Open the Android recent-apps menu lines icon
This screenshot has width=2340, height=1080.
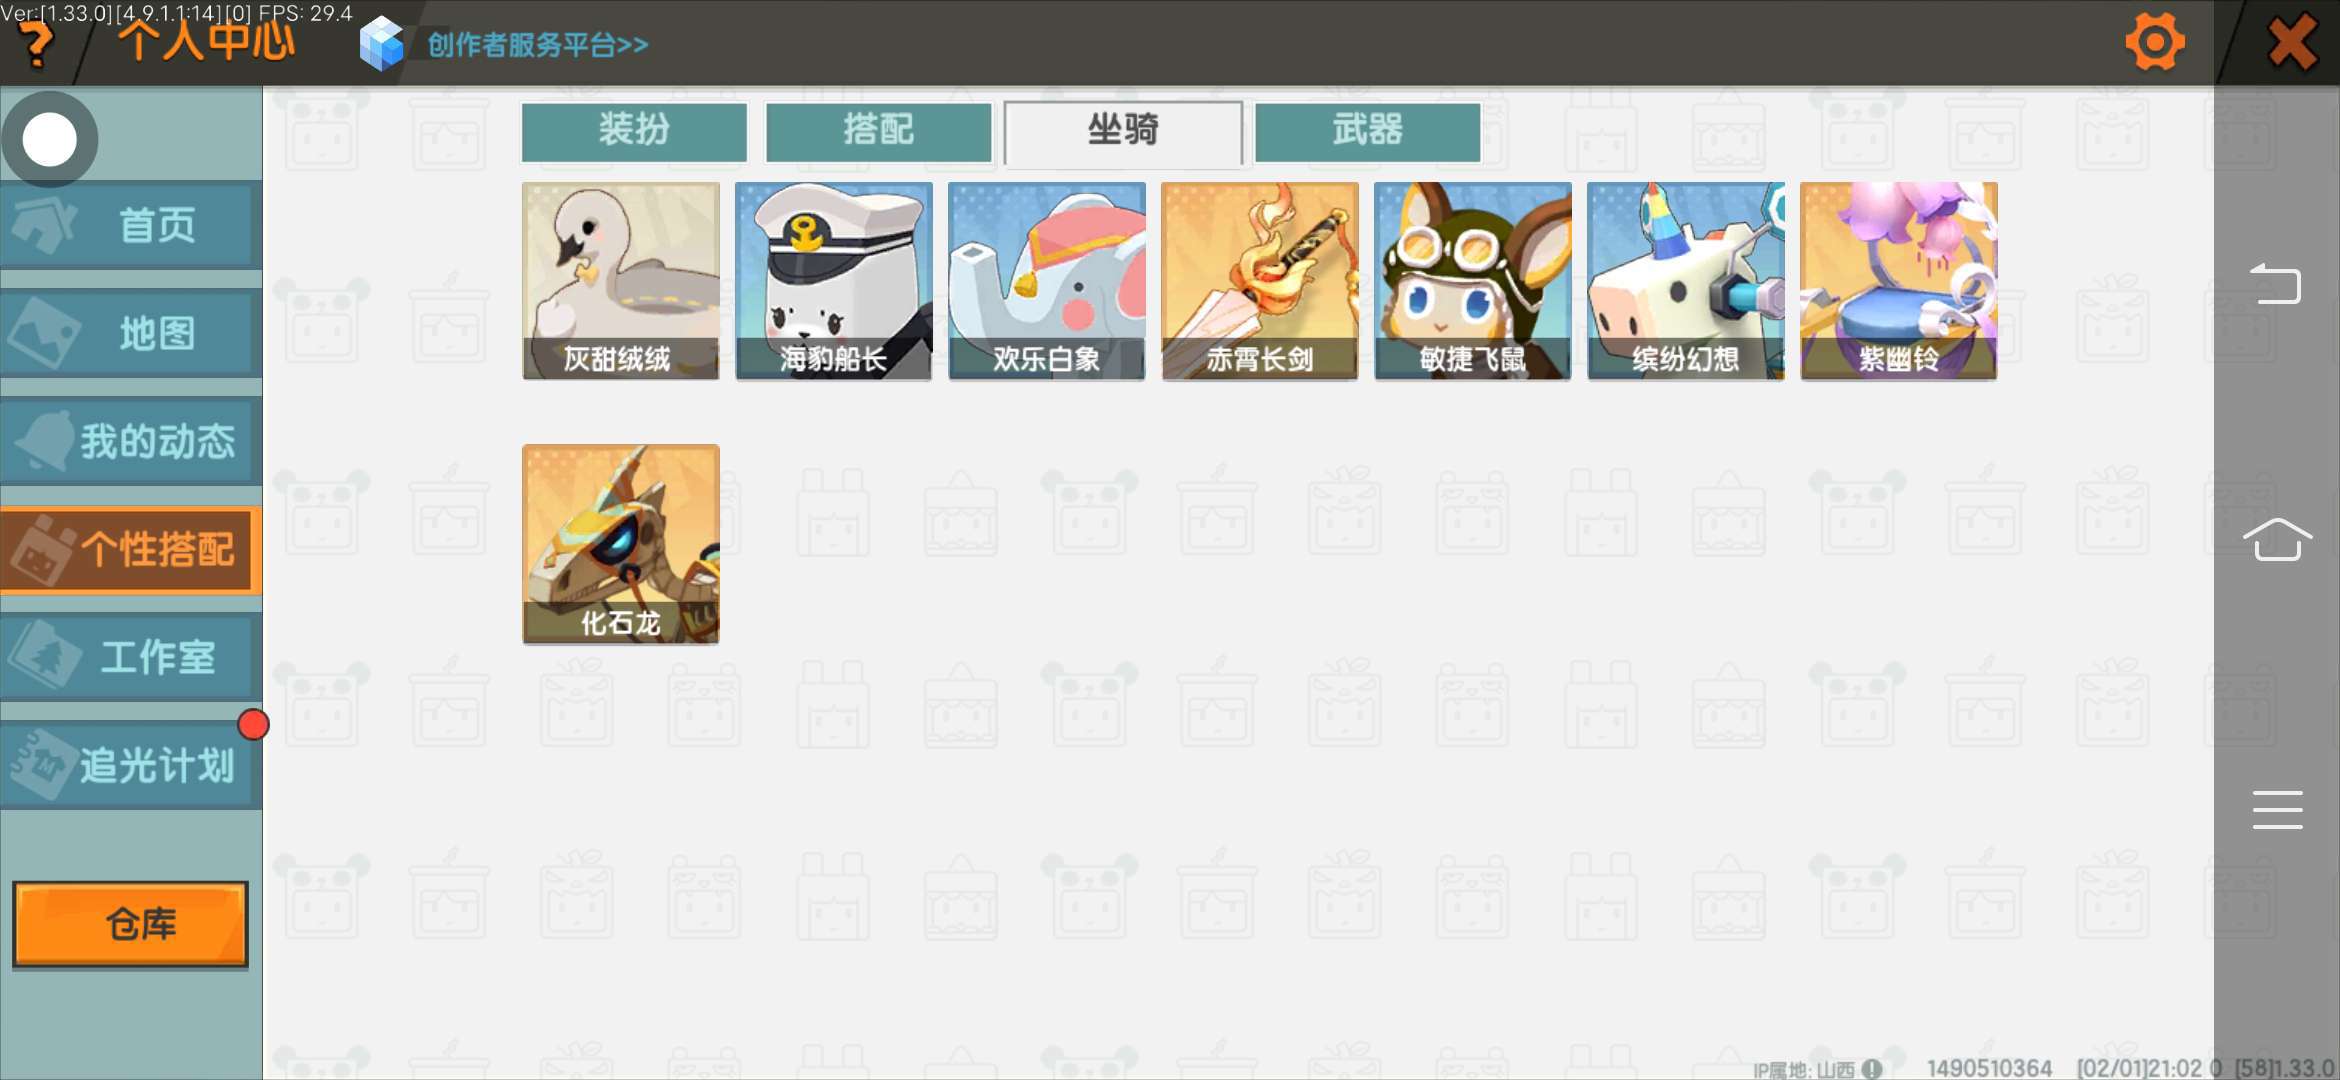(x=2277, y=809)
